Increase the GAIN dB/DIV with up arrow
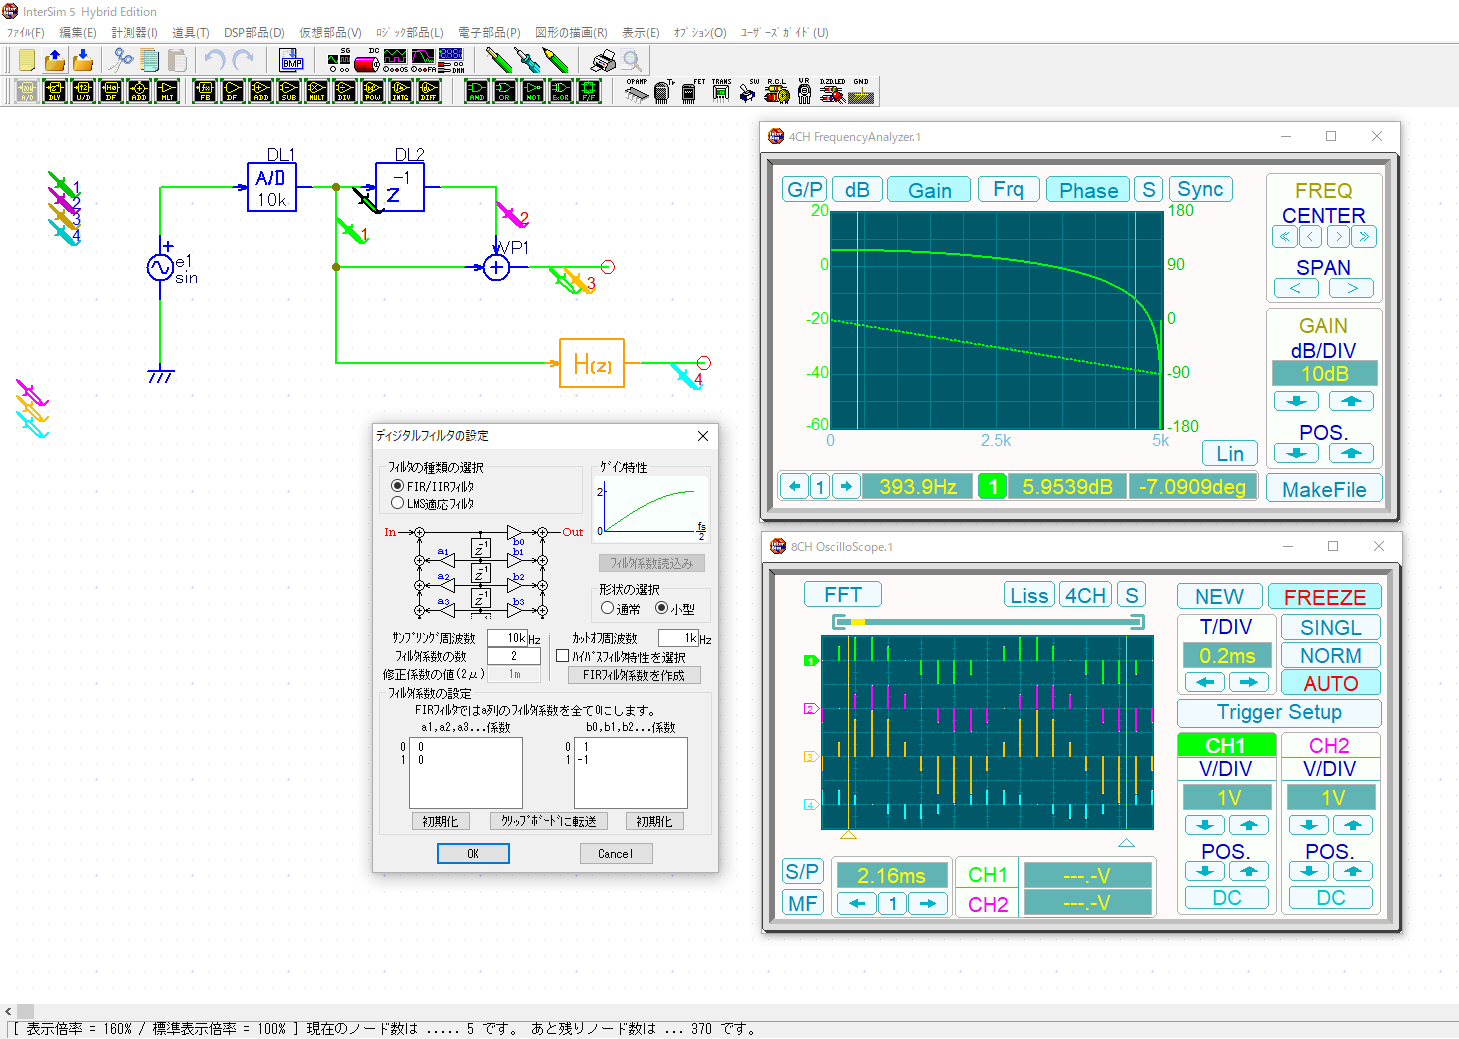The image size is (1459, 1039). click(1350, 401)
